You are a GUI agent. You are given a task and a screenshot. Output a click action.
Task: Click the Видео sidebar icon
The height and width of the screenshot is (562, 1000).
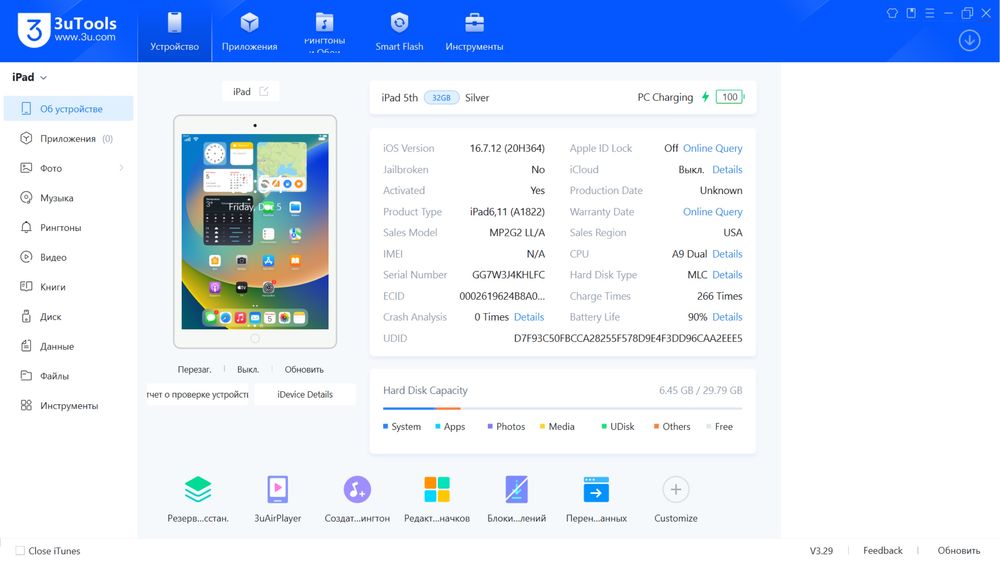click(26, 257)
